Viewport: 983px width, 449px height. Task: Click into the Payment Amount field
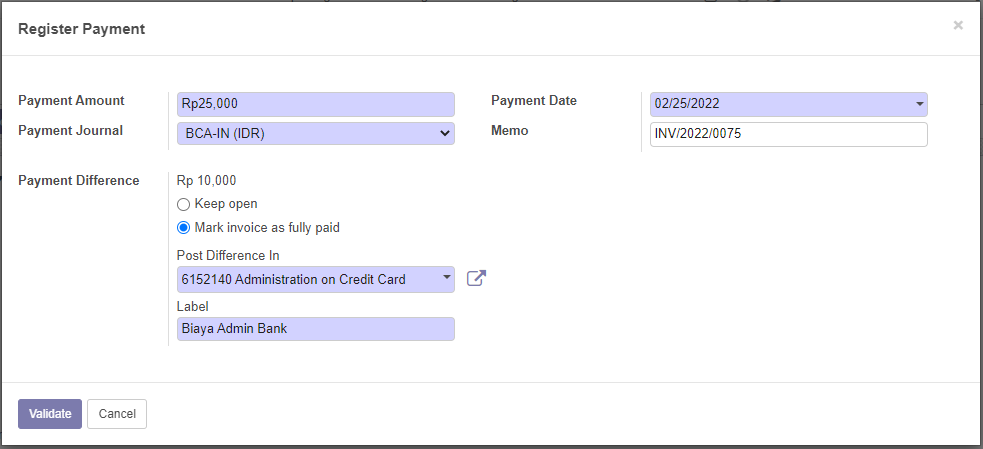click(x=315, y=104)
